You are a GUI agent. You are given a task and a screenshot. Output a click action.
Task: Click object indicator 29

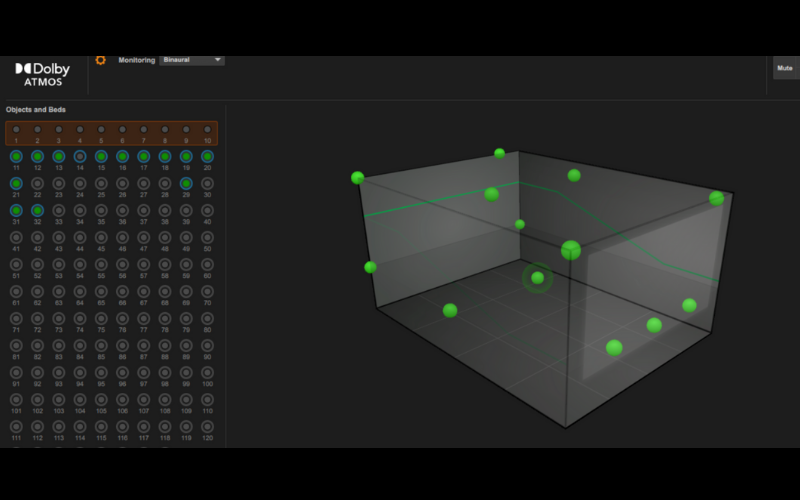(186, 184)
